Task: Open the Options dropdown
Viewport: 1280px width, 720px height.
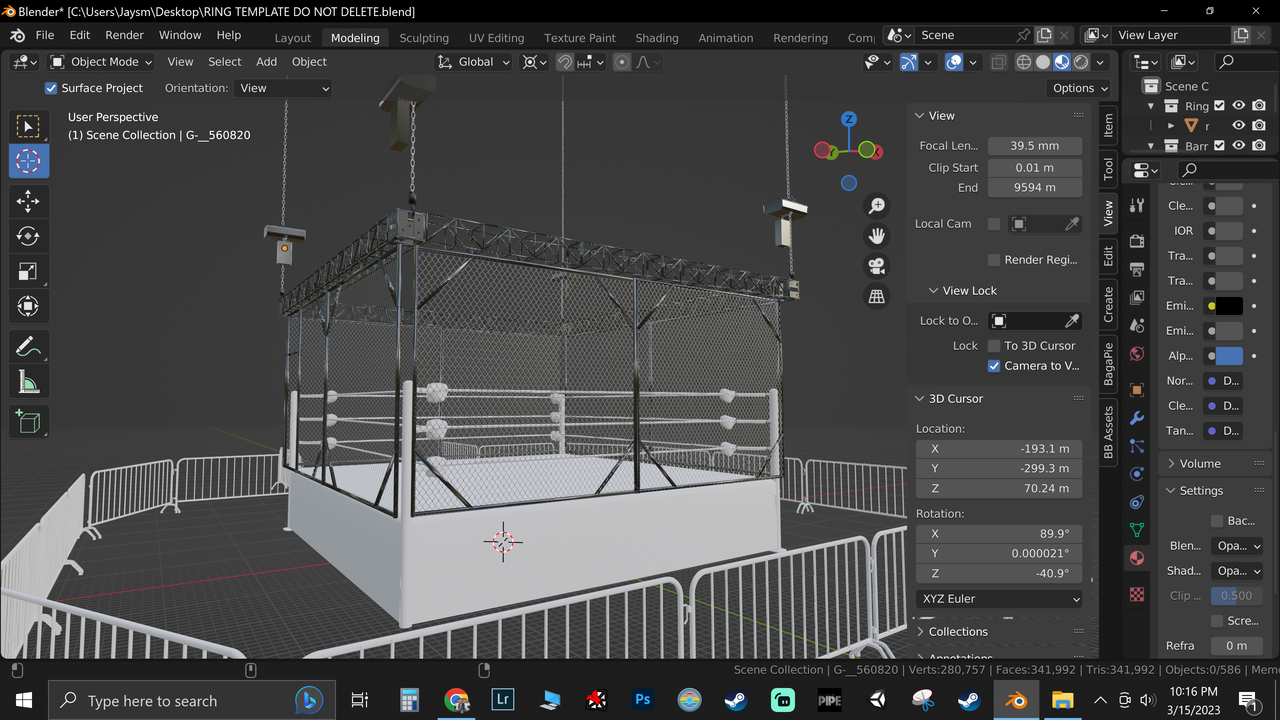Action: [x=1080, y=88]
